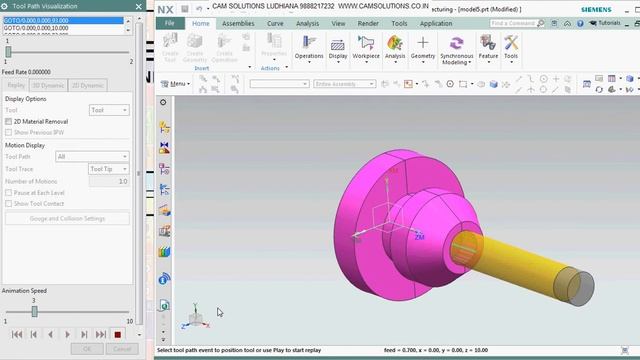
Task: Click the Undo arrow in title bar
Action: click(199, 9)
